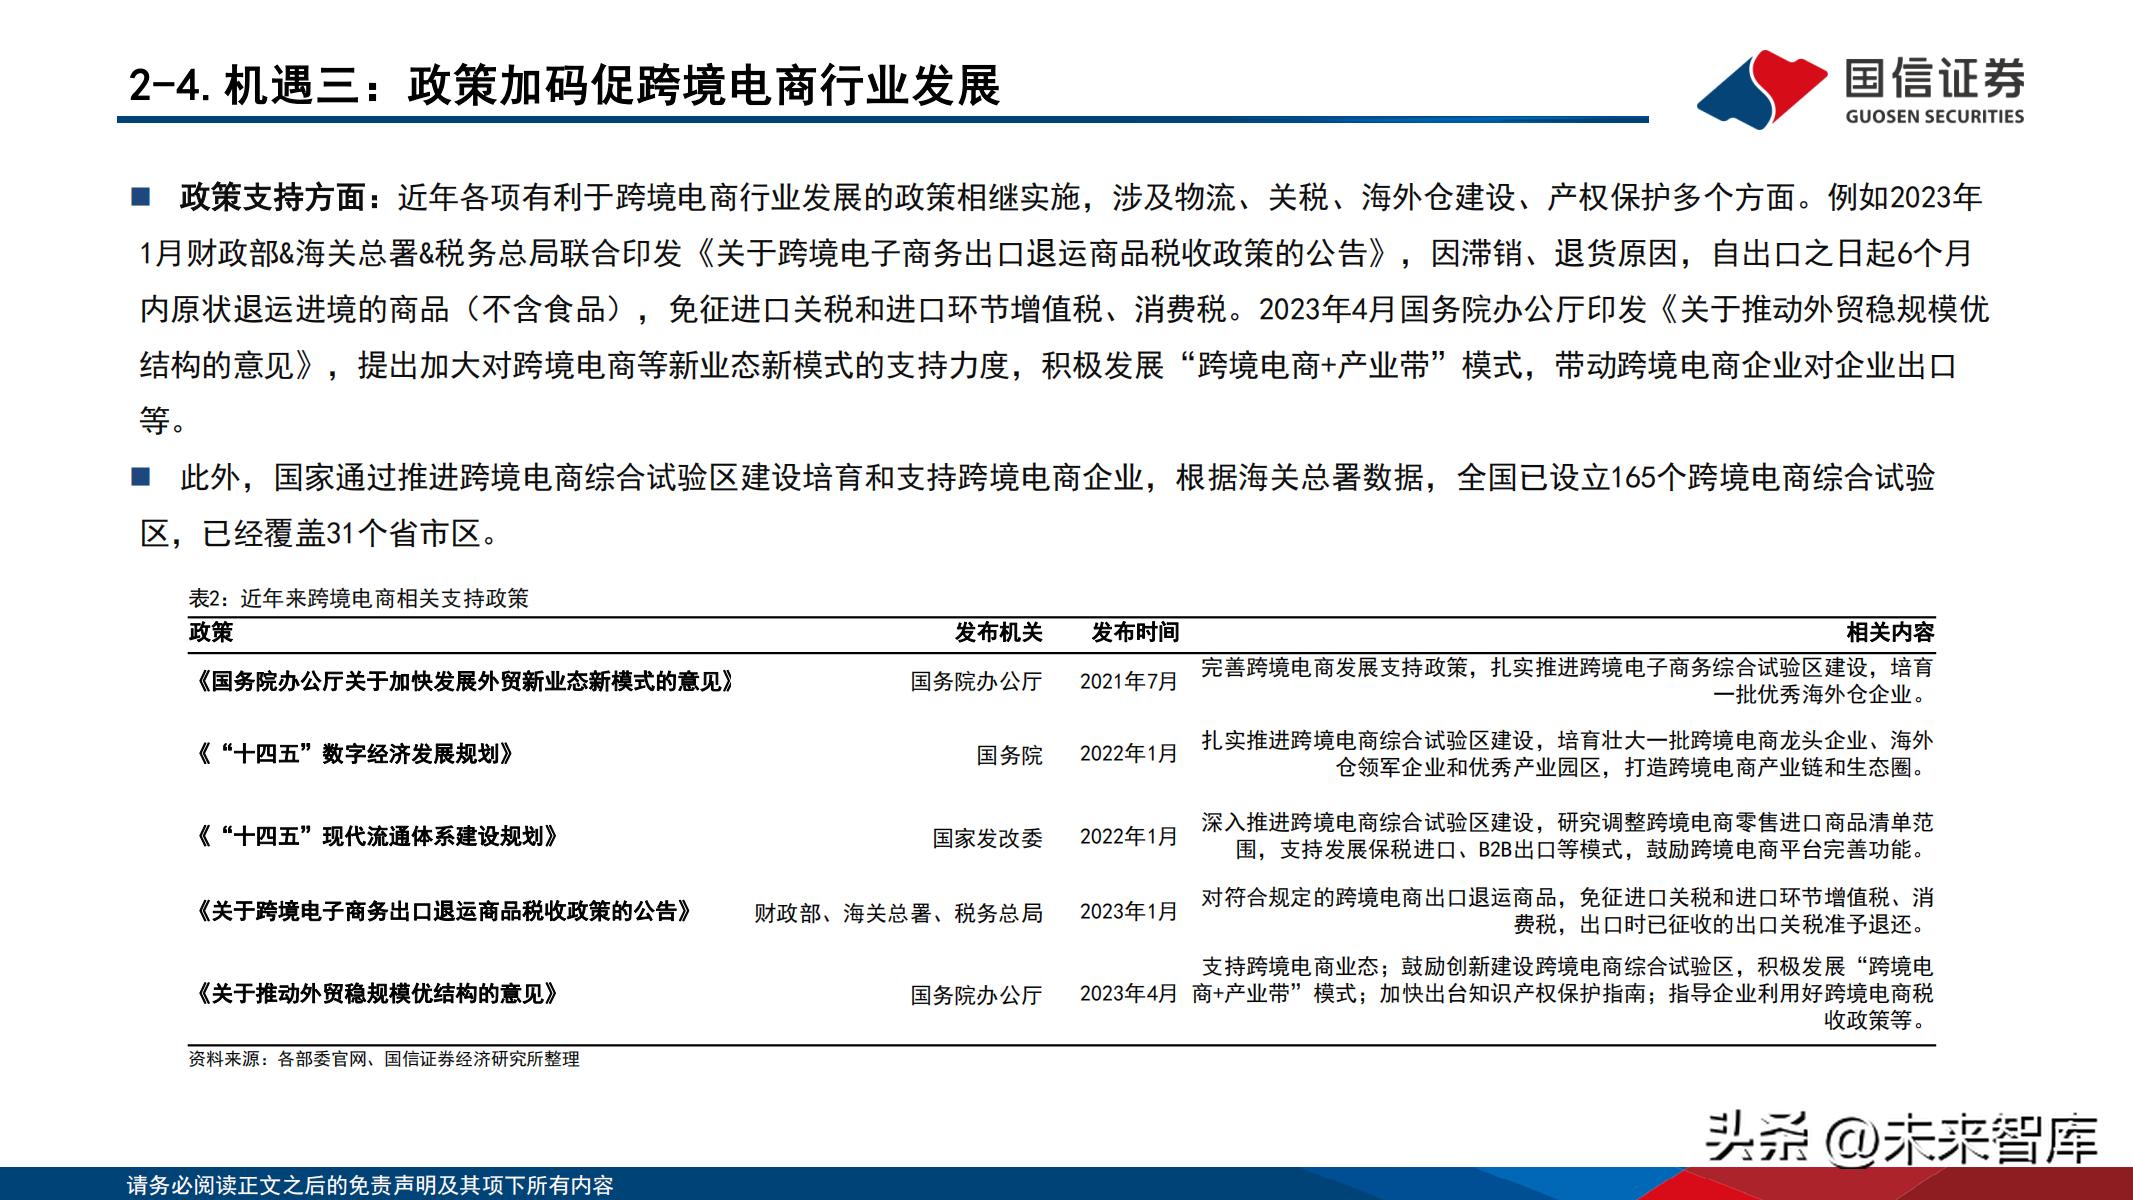This screenshot has width=2133, height=1200.
Task: Click column header '发布时间'
Action: tap(1135, 632)
